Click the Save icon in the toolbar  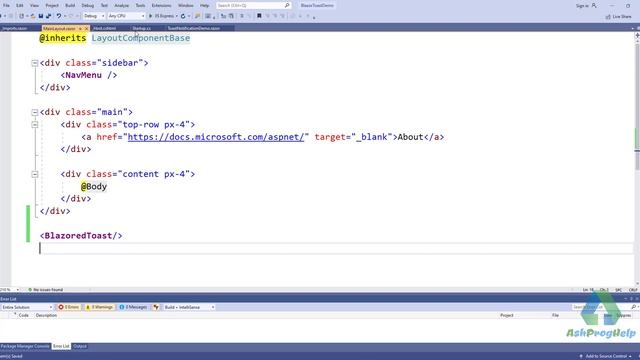point(41,16)
